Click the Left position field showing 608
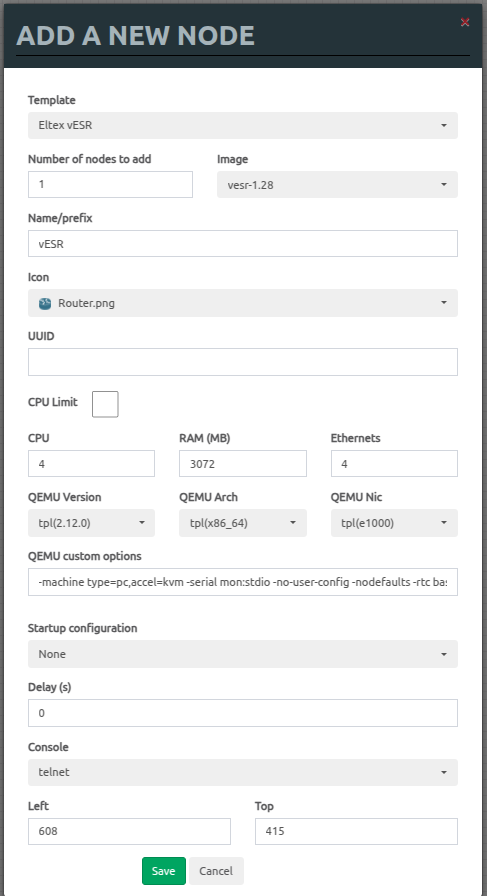Screen dimensions: 487x896 (x=129, y=831)
